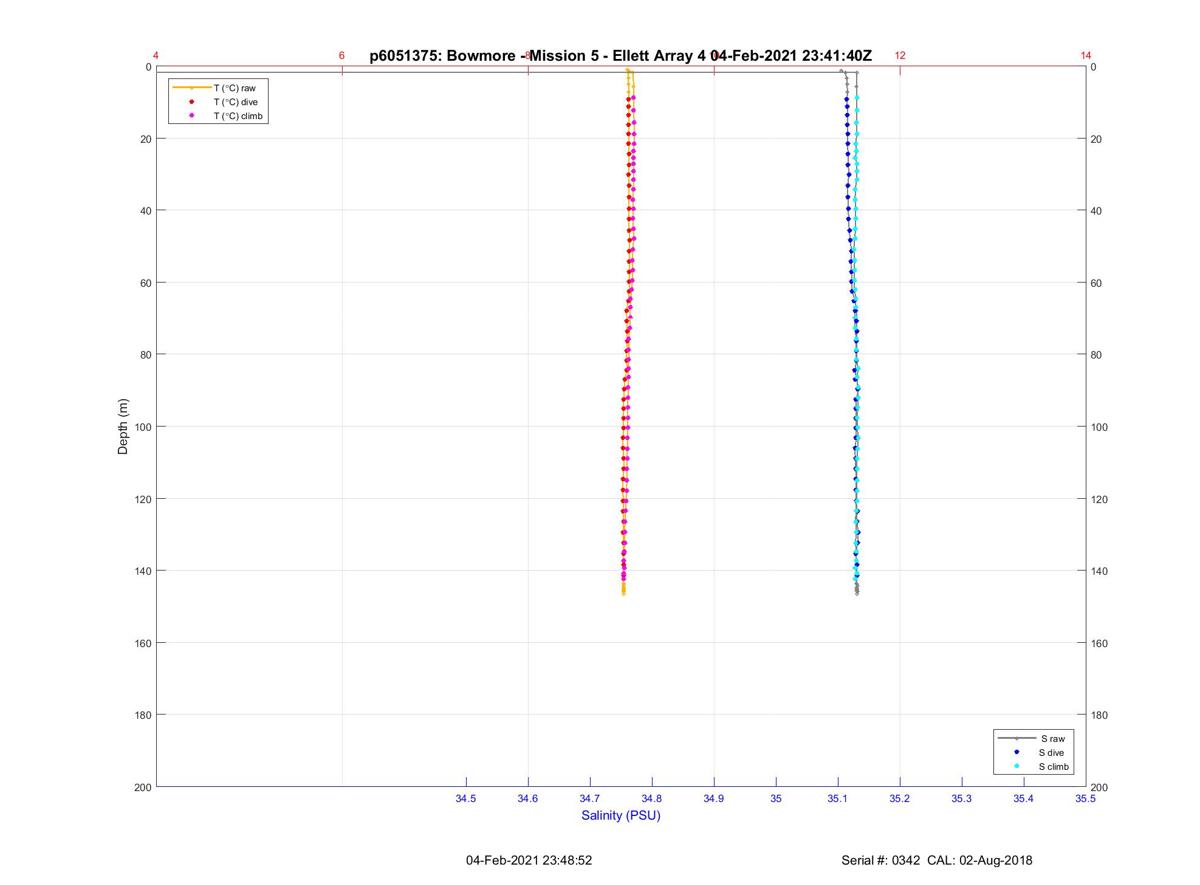The height and width of the screenshot is (885, 1200).
Task: Click the 20 tick on right depth axis
Action: pos(1097,139)
